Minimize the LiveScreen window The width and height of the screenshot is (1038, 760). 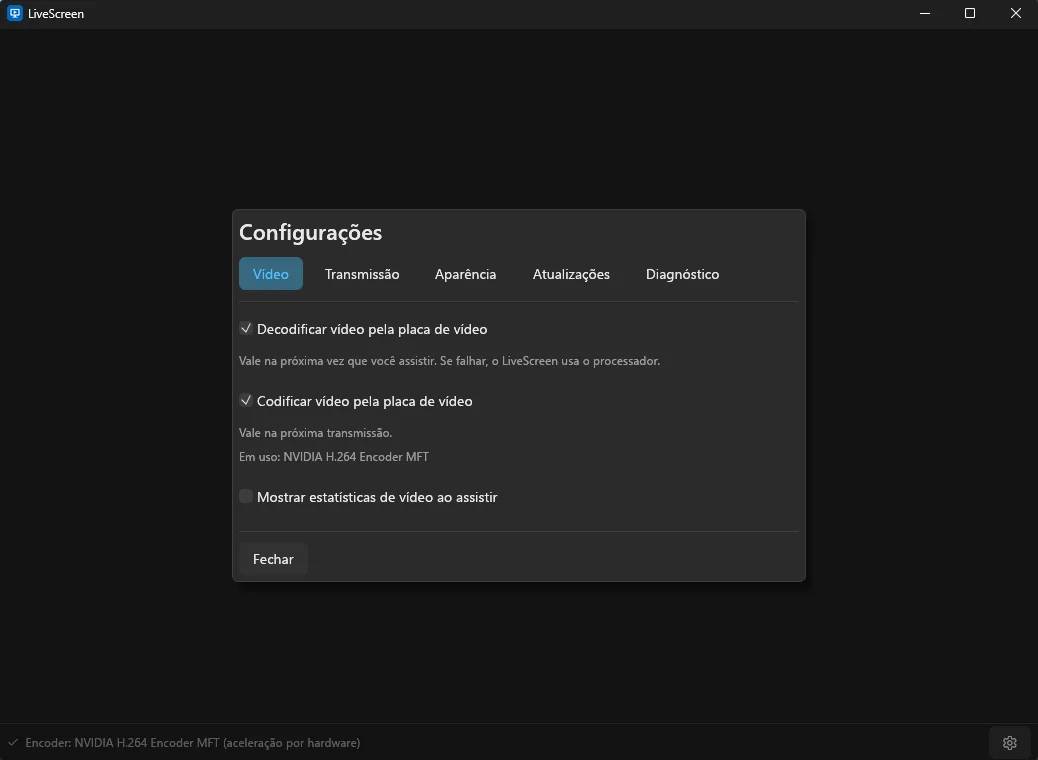click(925, 13)
